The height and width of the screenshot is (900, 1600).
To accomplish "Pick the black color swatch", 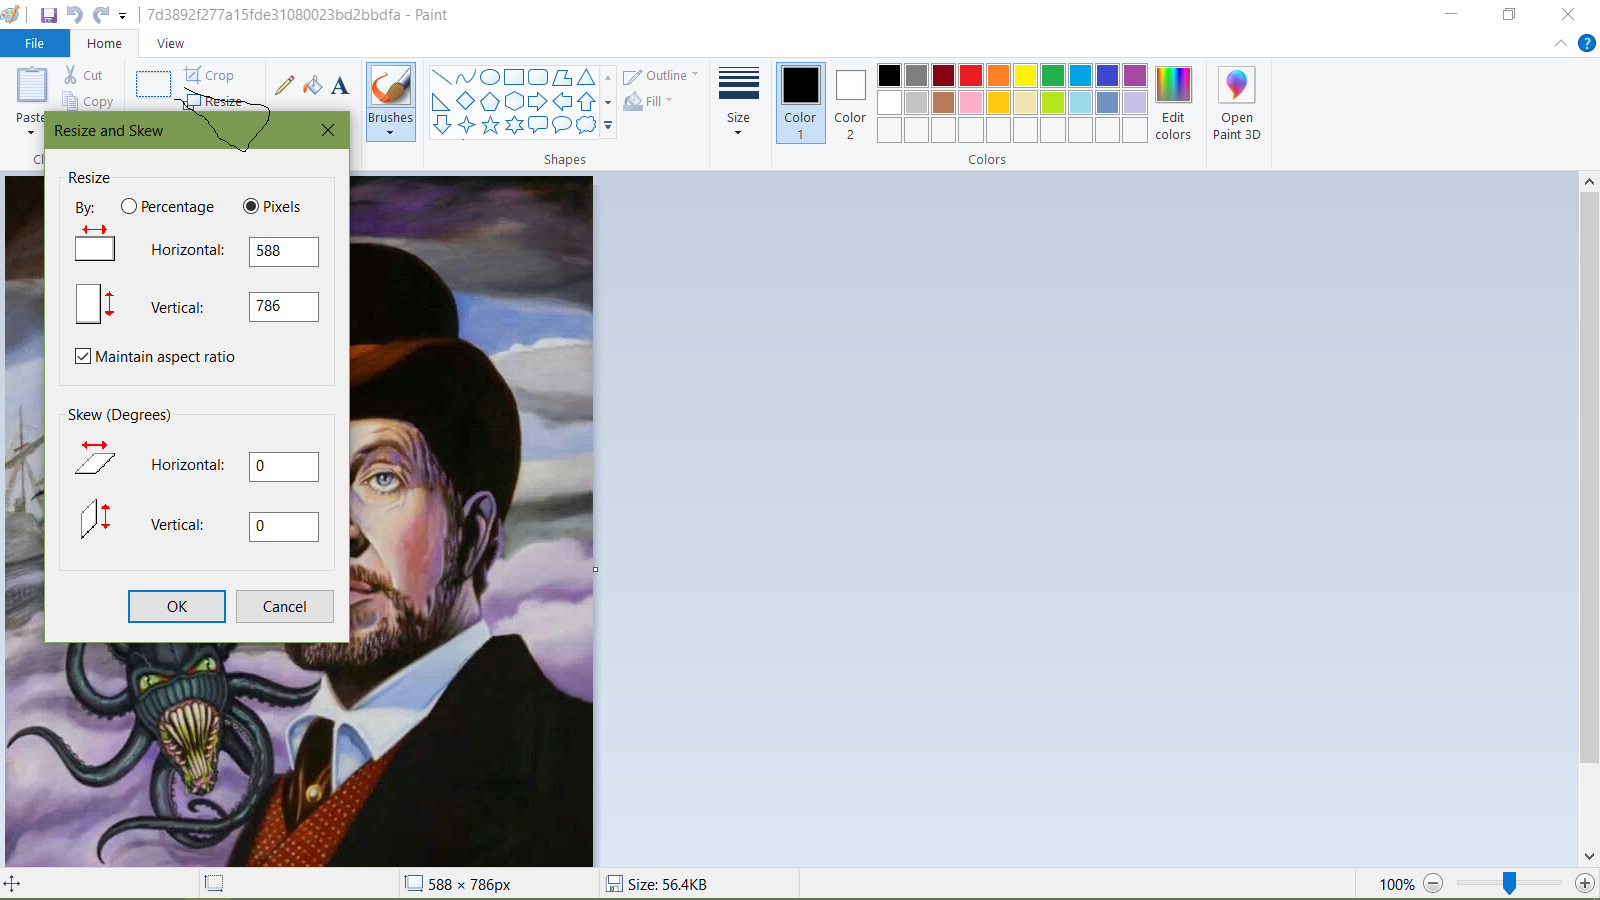I will (889, 76).
